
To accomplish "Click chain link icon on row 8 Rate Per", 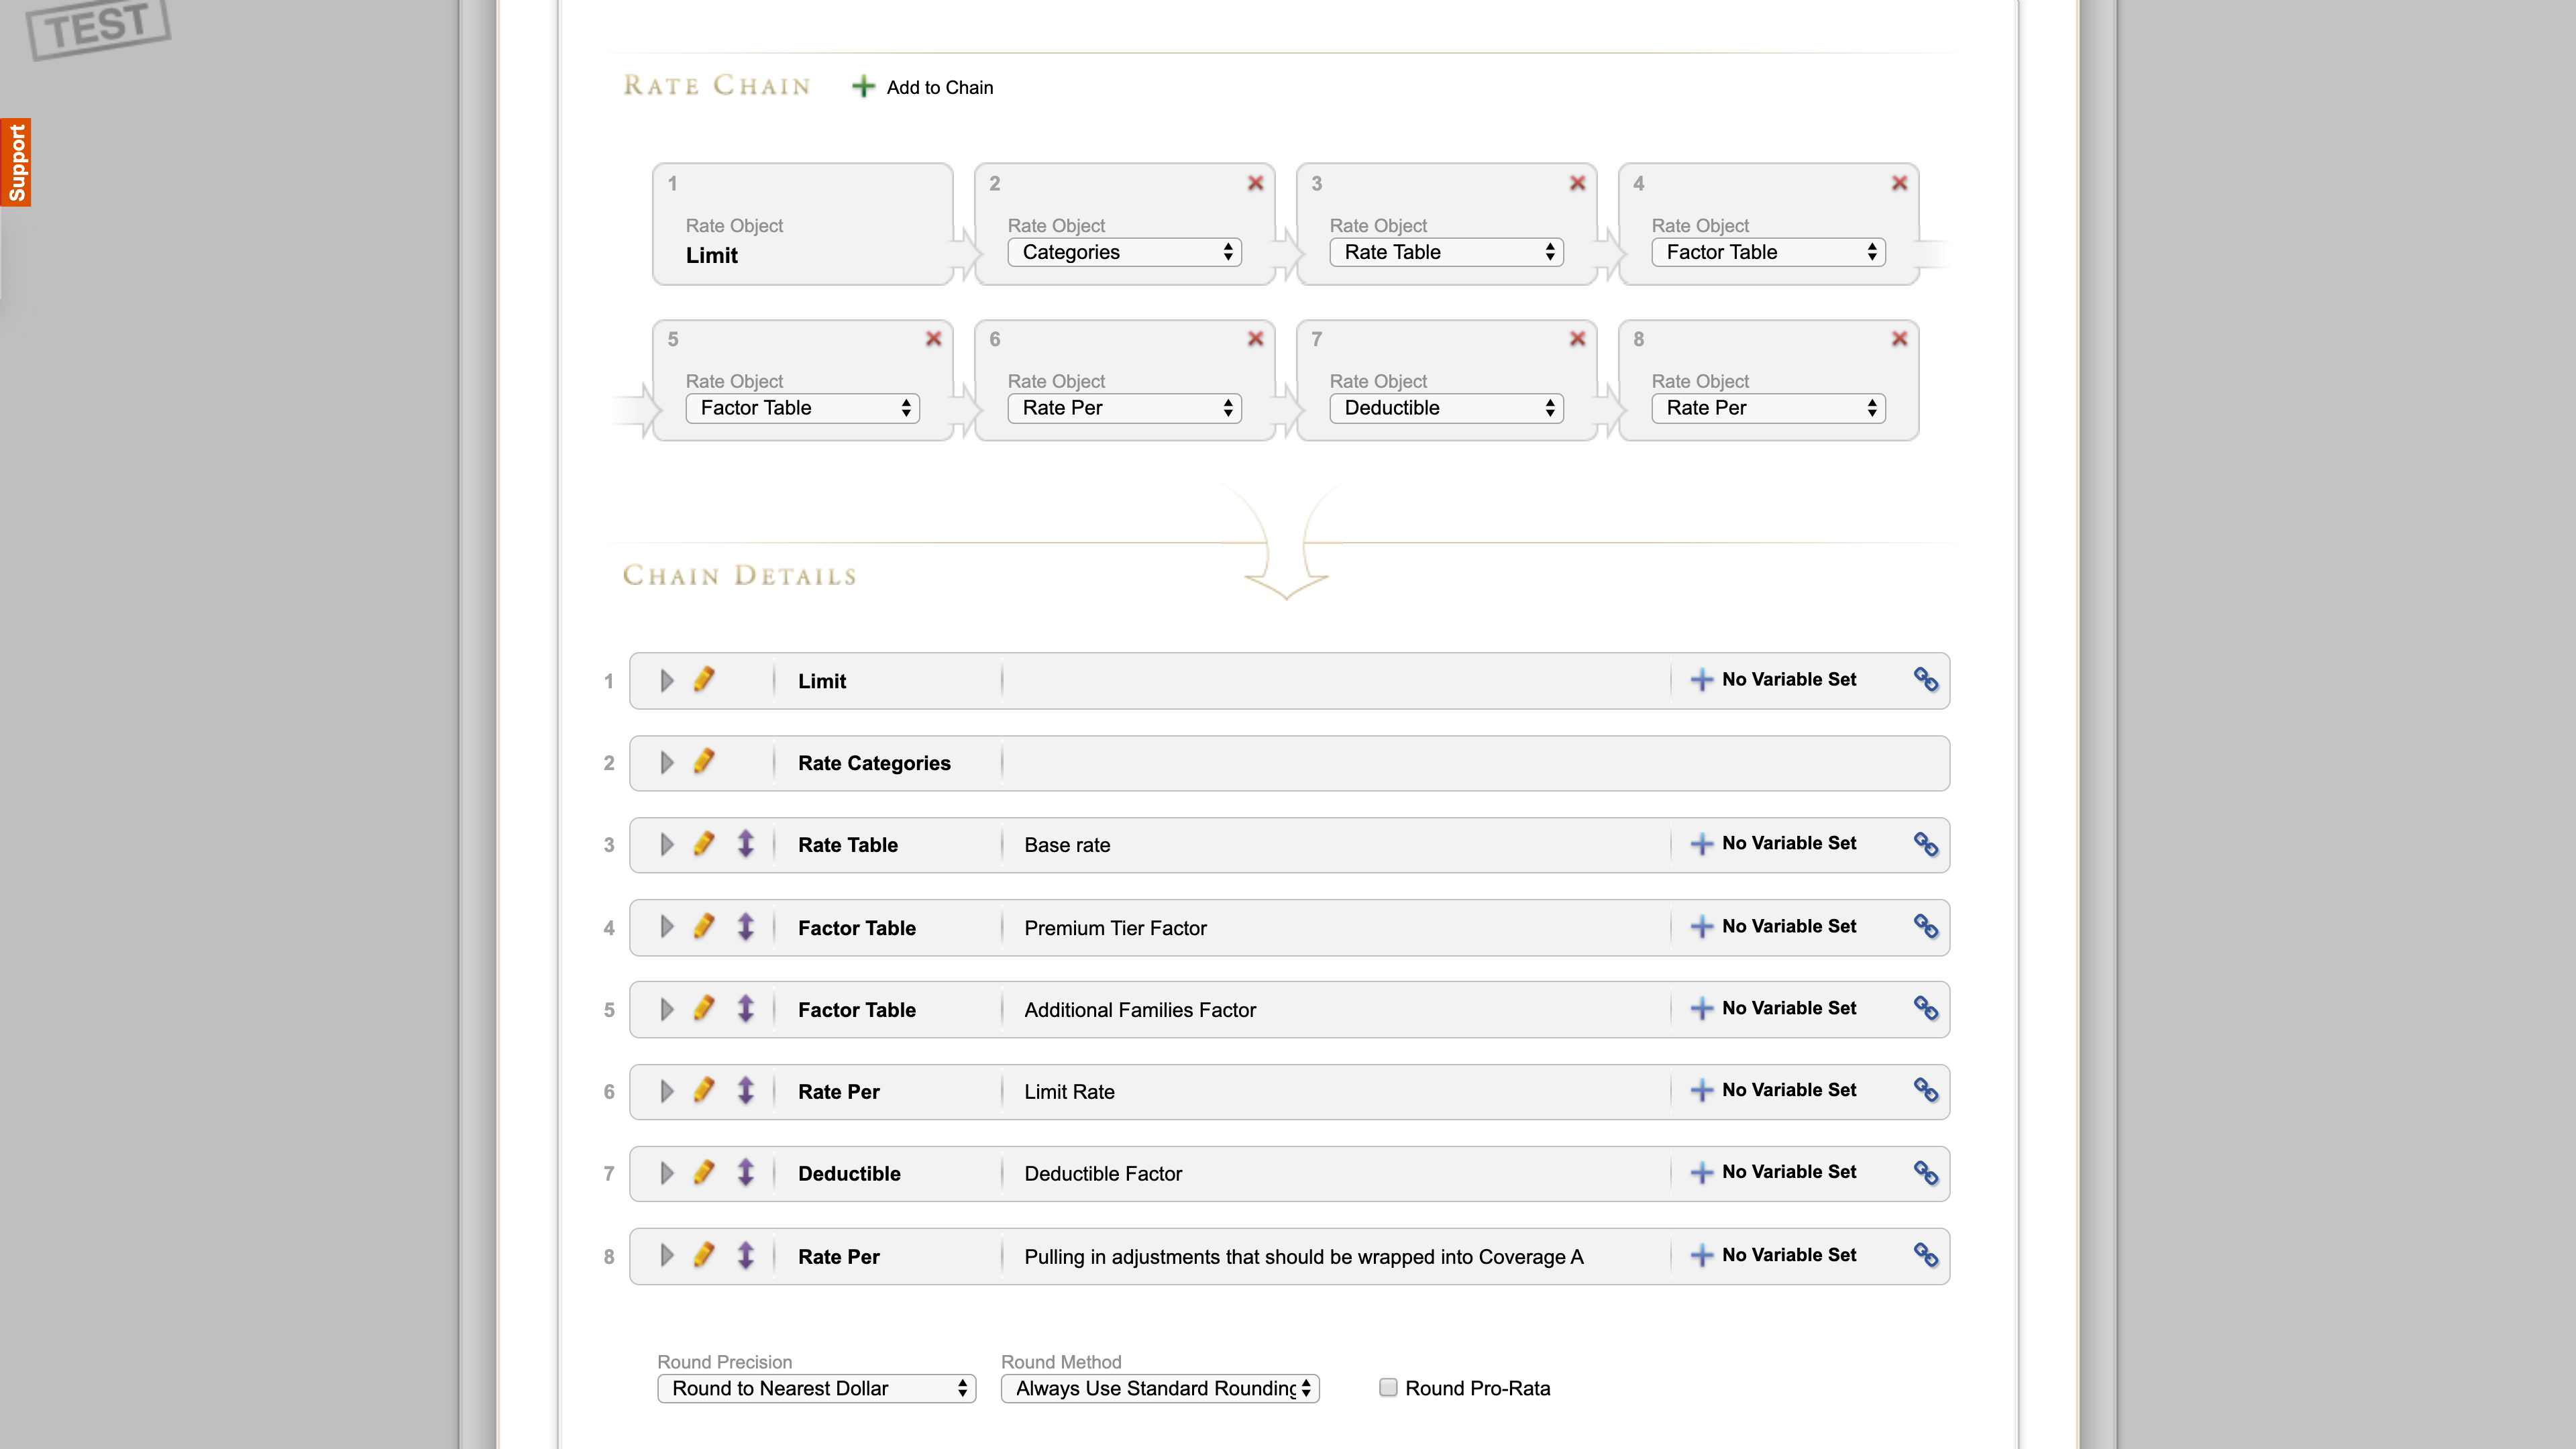I will tap(1926, 1256).
